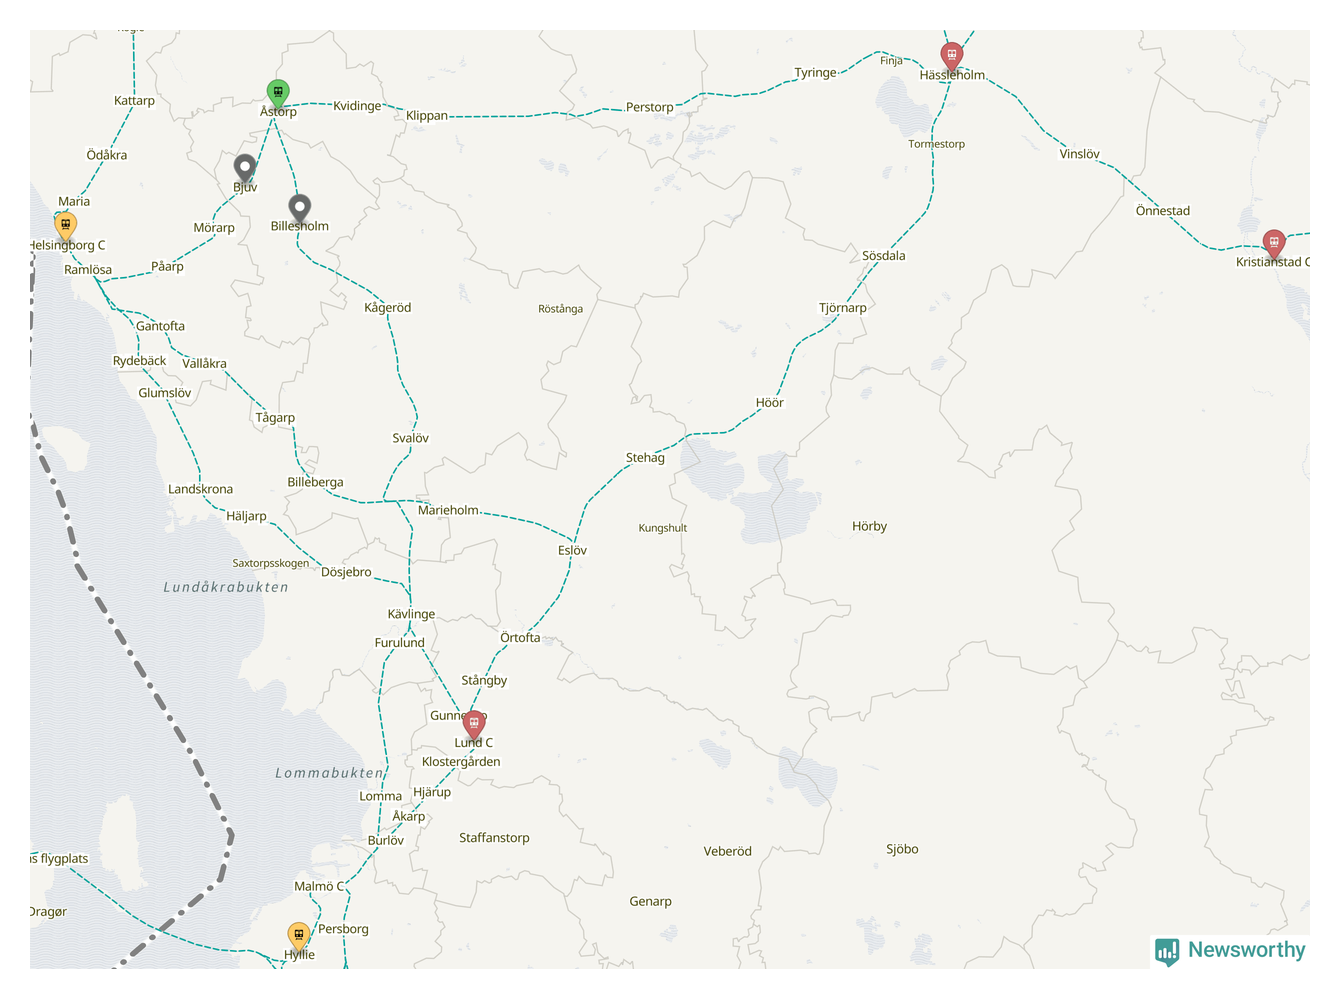The width and height of the screenshot is (1340, 999).
Task: Open the Newsworthy logo link
Action: pyautogui.click(x=1230, y=951)
